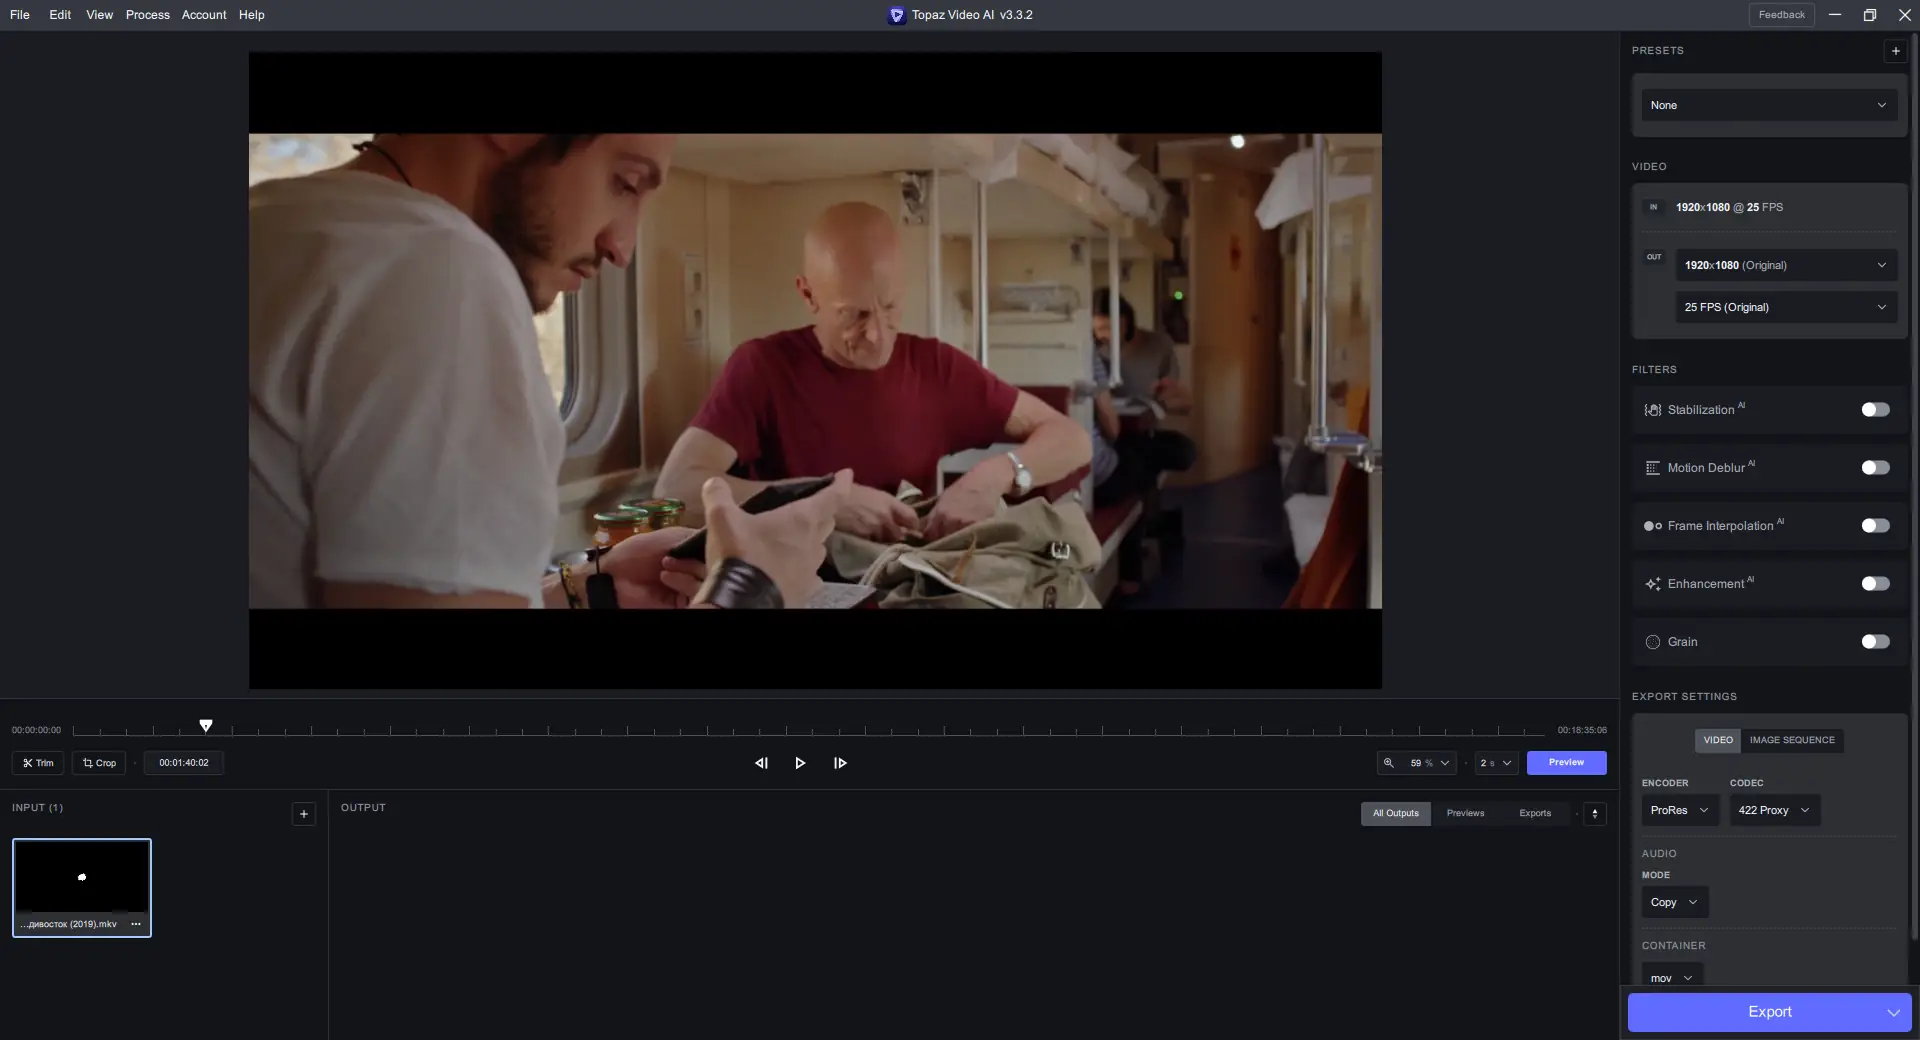This screenshot has height=1040, width=1920.
Task: Open the mov container dropdown
Action: (1671, 977)
